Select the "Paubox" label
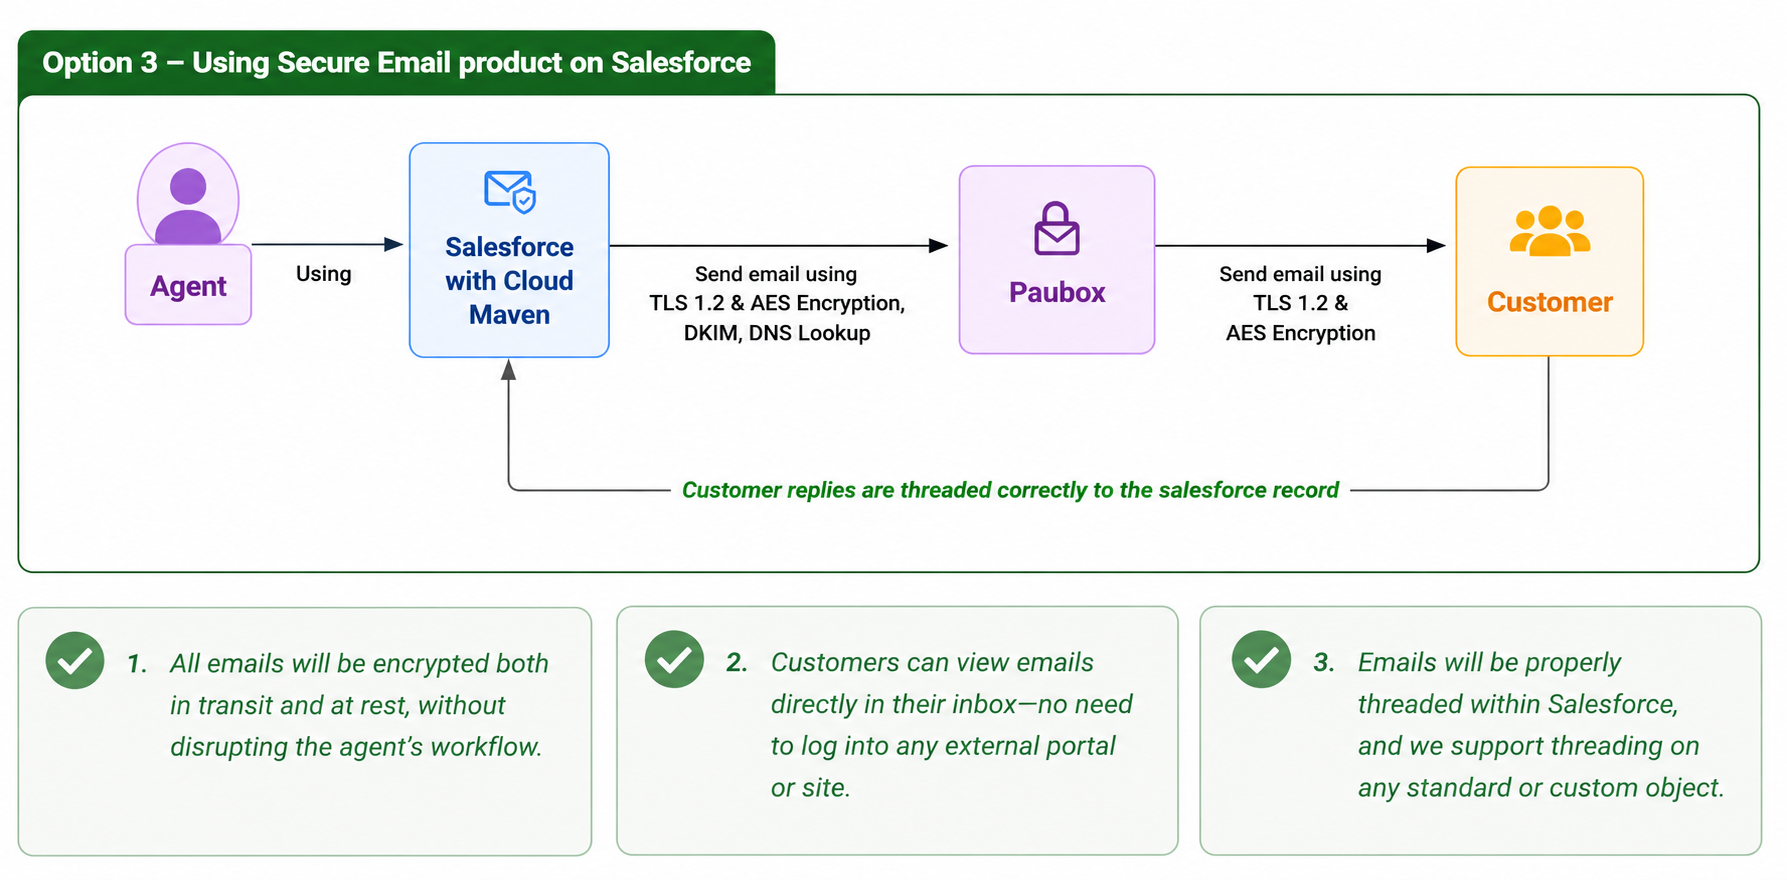The image size is (1787, 880). click(1057, 292)
